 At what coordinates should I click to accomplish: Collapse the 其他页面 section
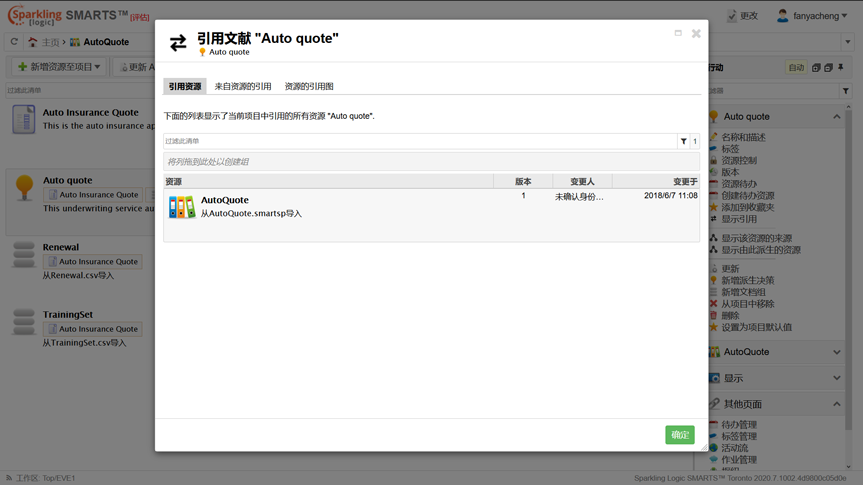click(836, 404)
